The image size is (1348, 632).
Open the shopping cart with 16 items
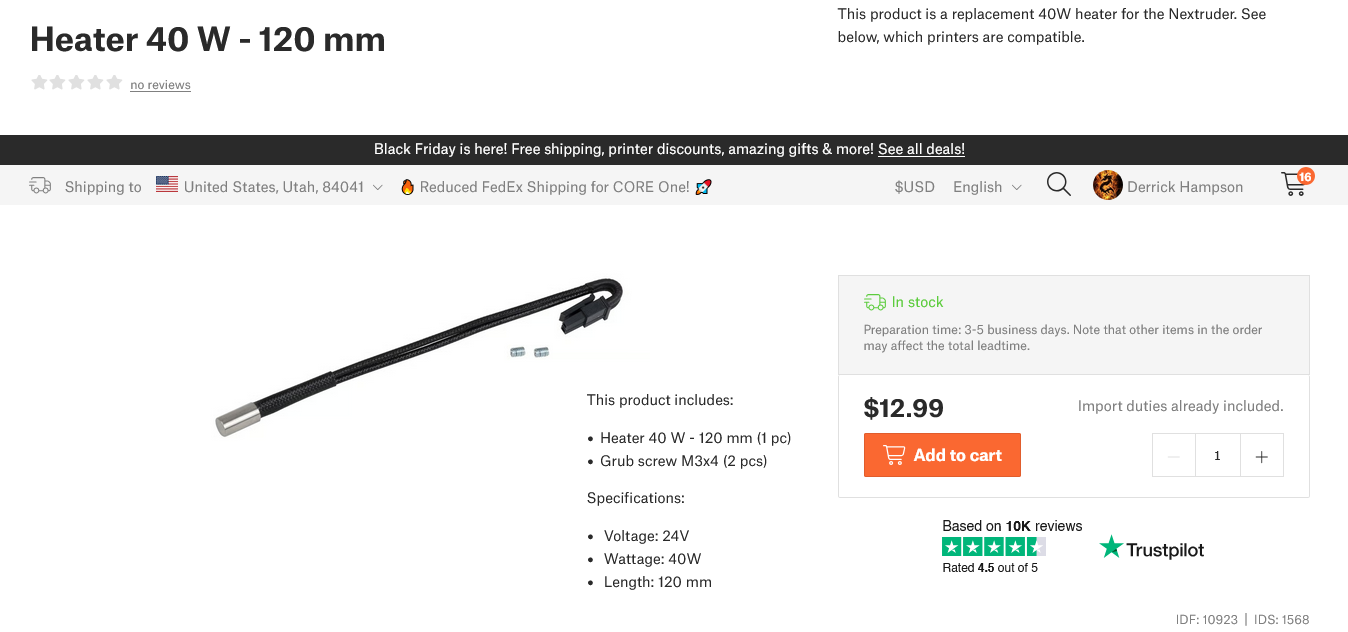click(x=1294, y=185)
